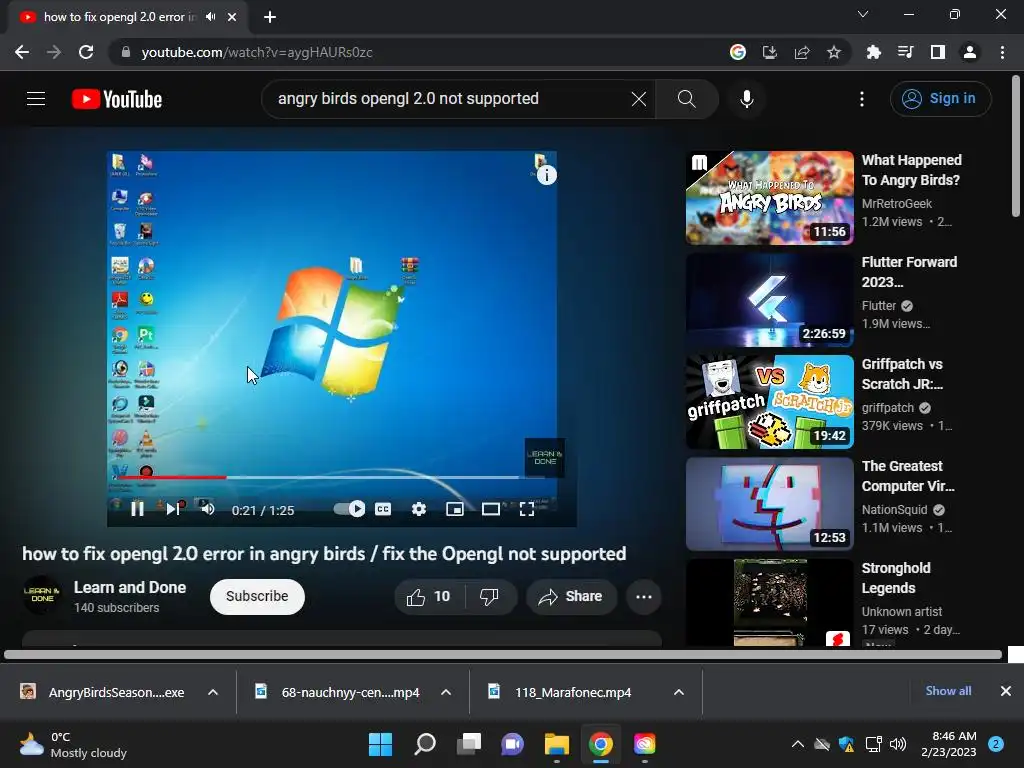Open the tab search dropdown arrow
1024x768 pixels.
point(863,14)
